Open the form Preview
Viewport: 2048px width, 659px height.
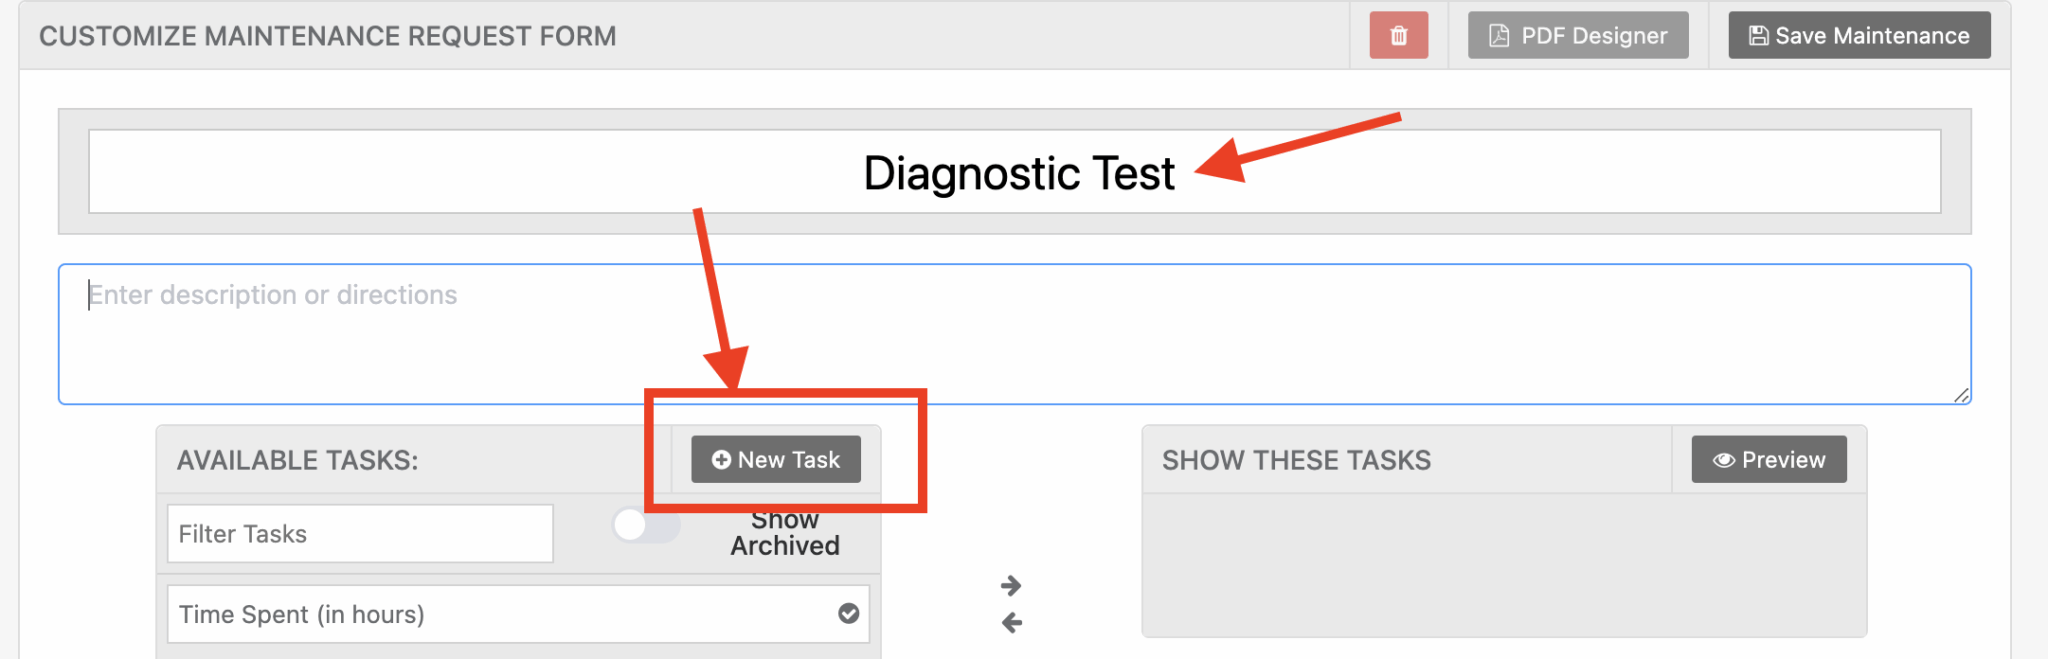1768,459
